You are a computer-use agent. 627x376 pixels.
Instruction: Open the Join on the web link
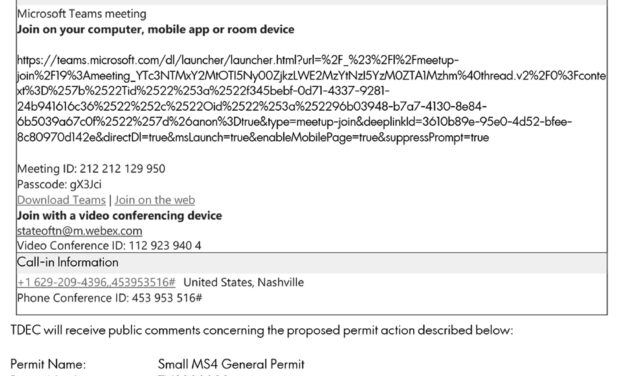(x=155, y=200)
